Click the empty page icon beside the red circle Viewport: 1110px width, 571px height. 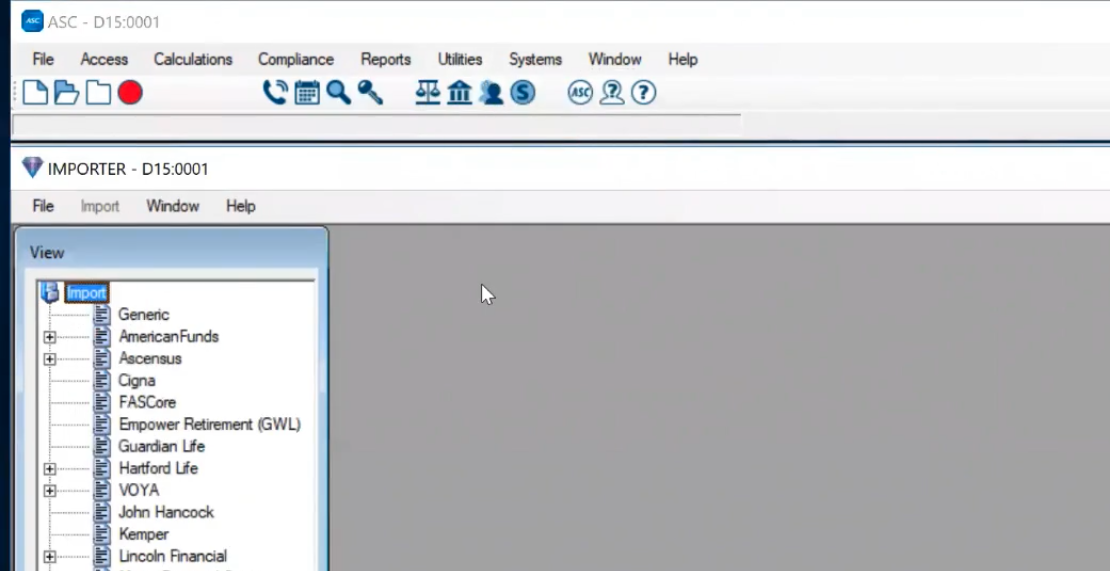point(98,93)
